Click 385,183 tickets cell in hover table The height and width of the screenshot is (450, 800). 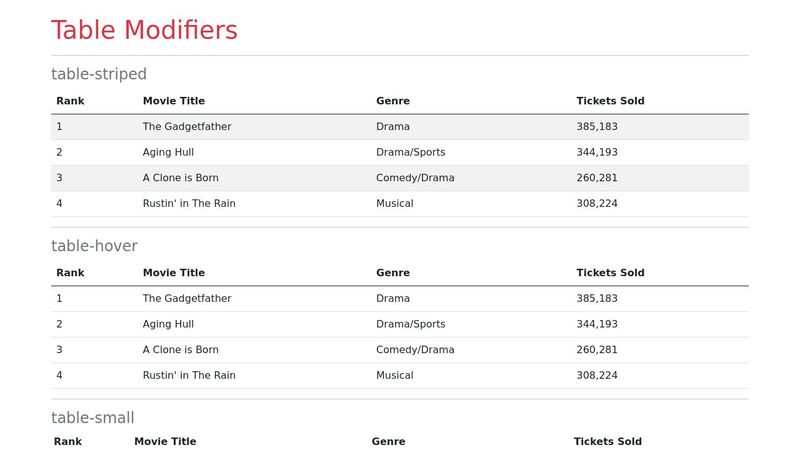[x=597, y=299]
